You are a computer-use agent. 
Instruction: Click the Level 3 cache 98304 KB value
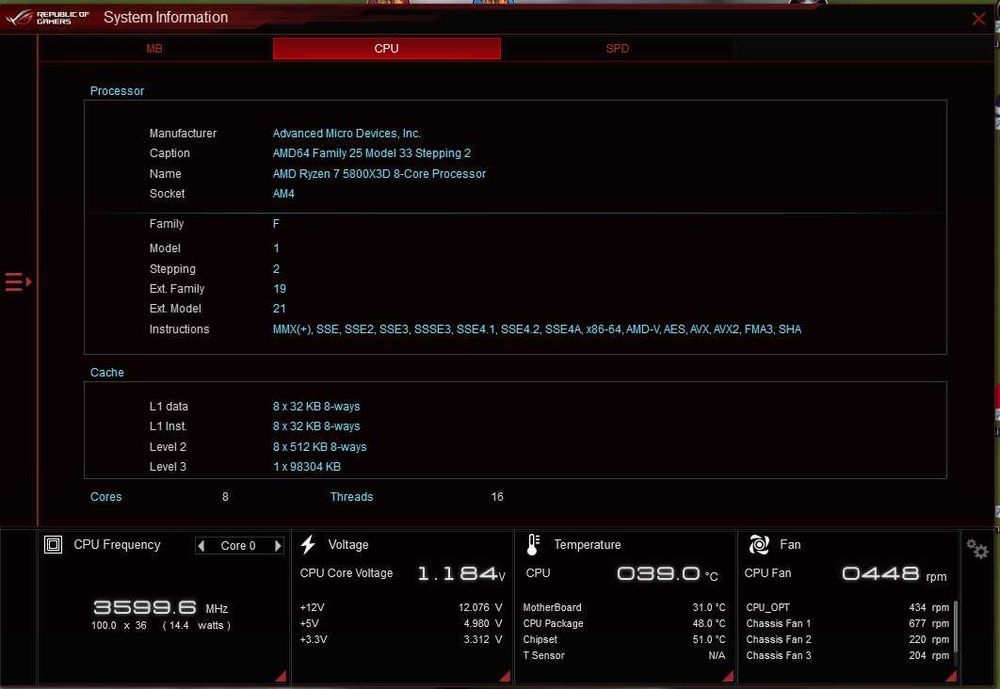tap(307, 466)
